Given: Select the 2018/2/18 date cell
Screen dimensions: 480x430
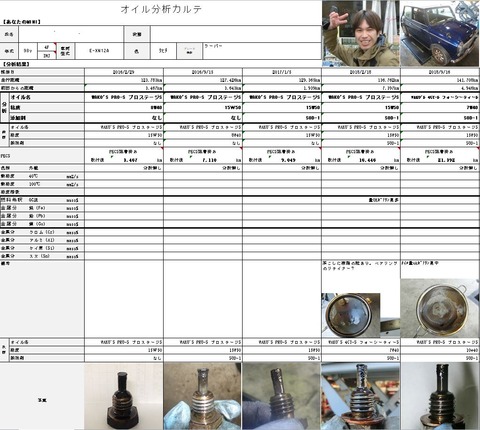Looking at the screenshot, I should click(x=361, y=72).
